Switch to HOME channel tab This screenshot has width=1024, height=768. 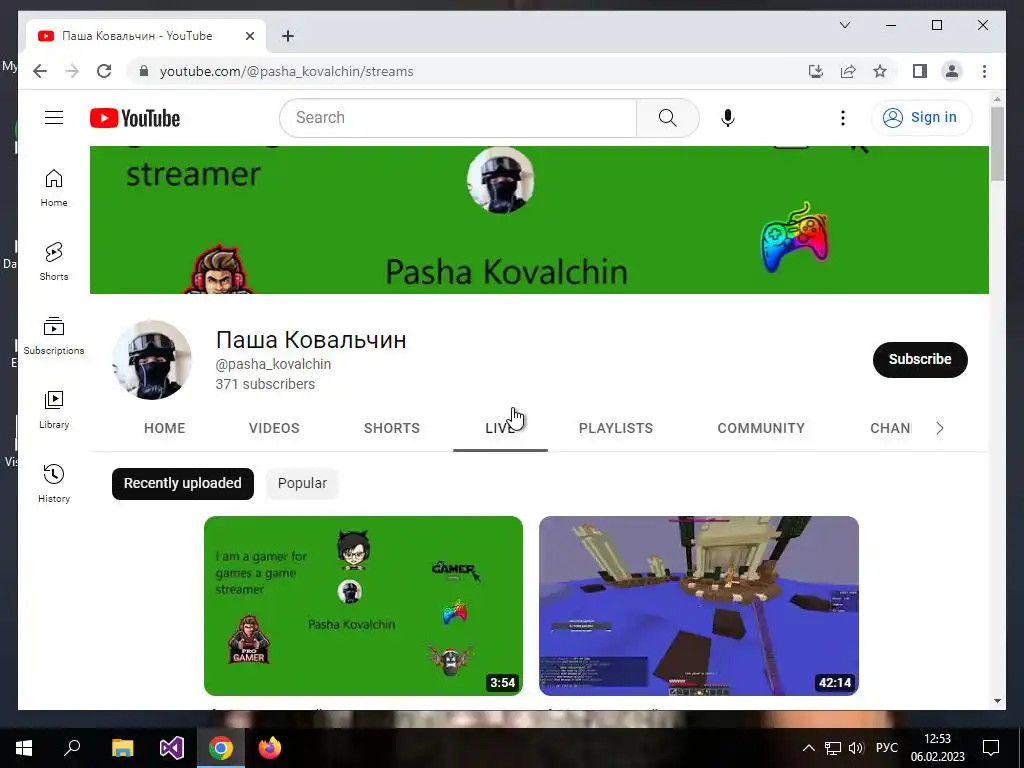coord(165,428)
